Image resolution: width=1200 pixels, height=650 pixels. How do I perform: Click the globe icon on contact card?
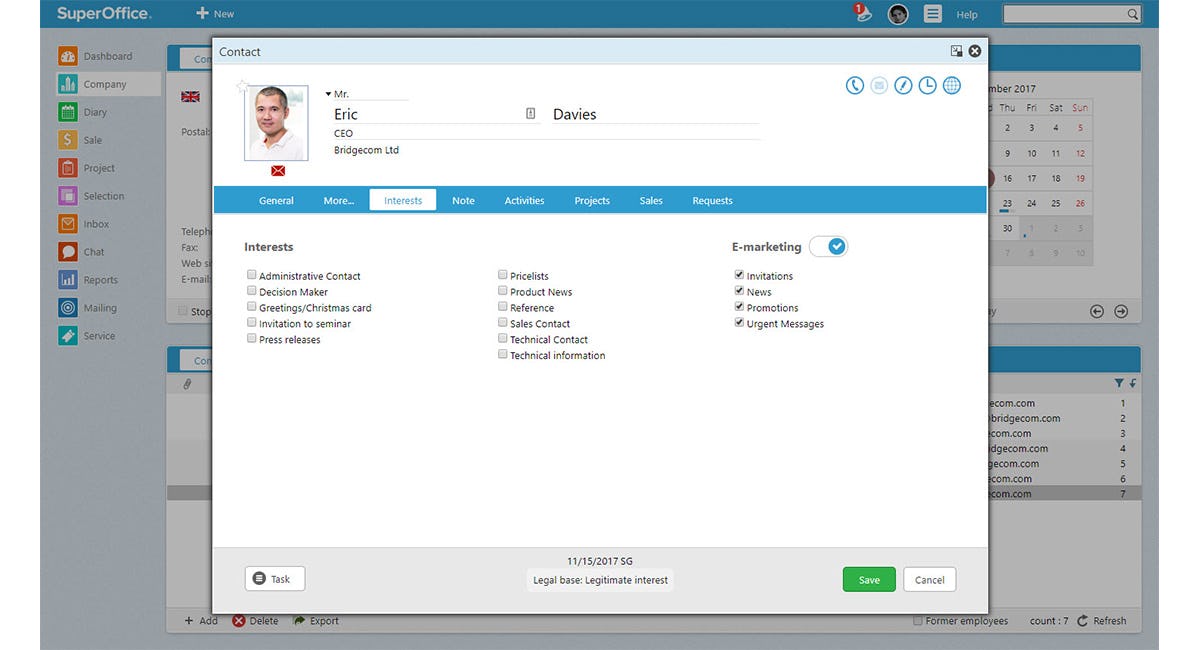[951, 85]
